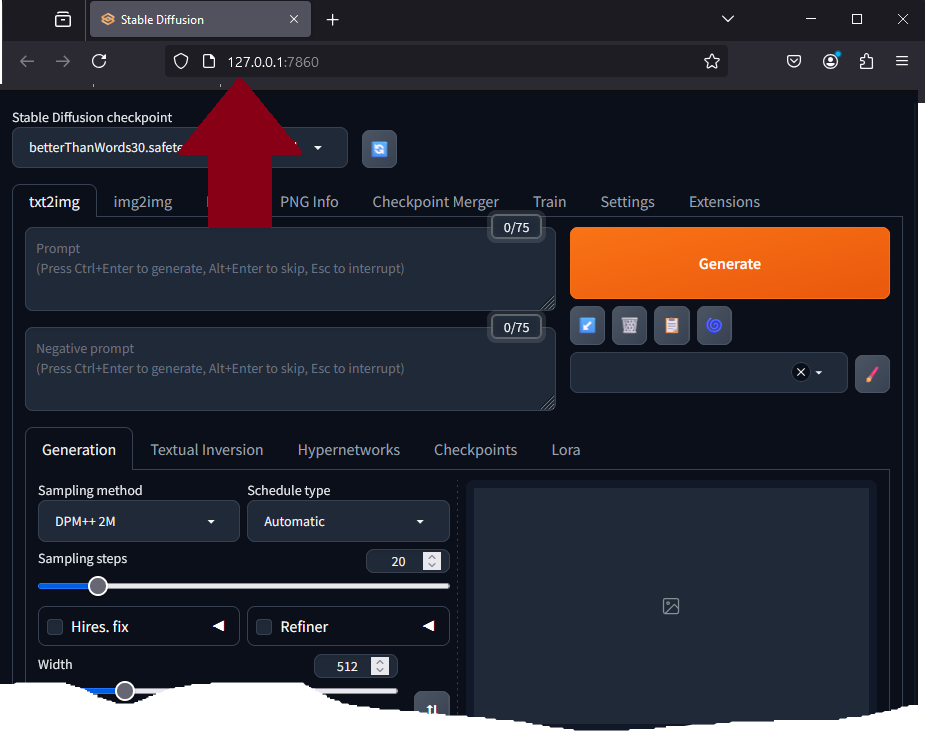Click the clipboard apply styles icon
The width and height of the screenshot is (925, 731).
point(672,325)
